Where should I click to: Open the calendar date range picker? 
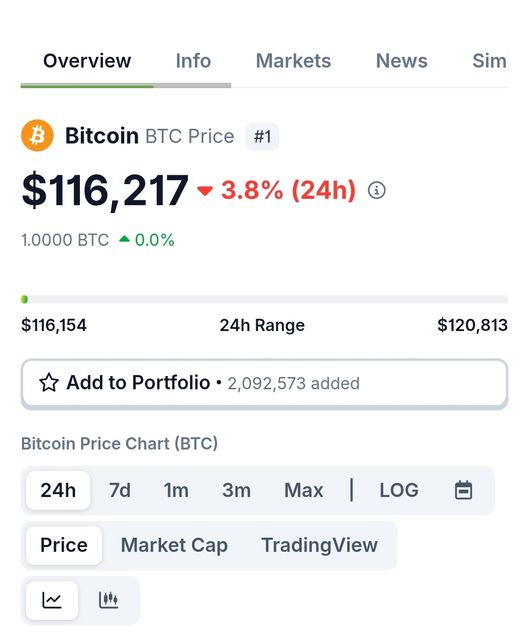tap(464, 490)
